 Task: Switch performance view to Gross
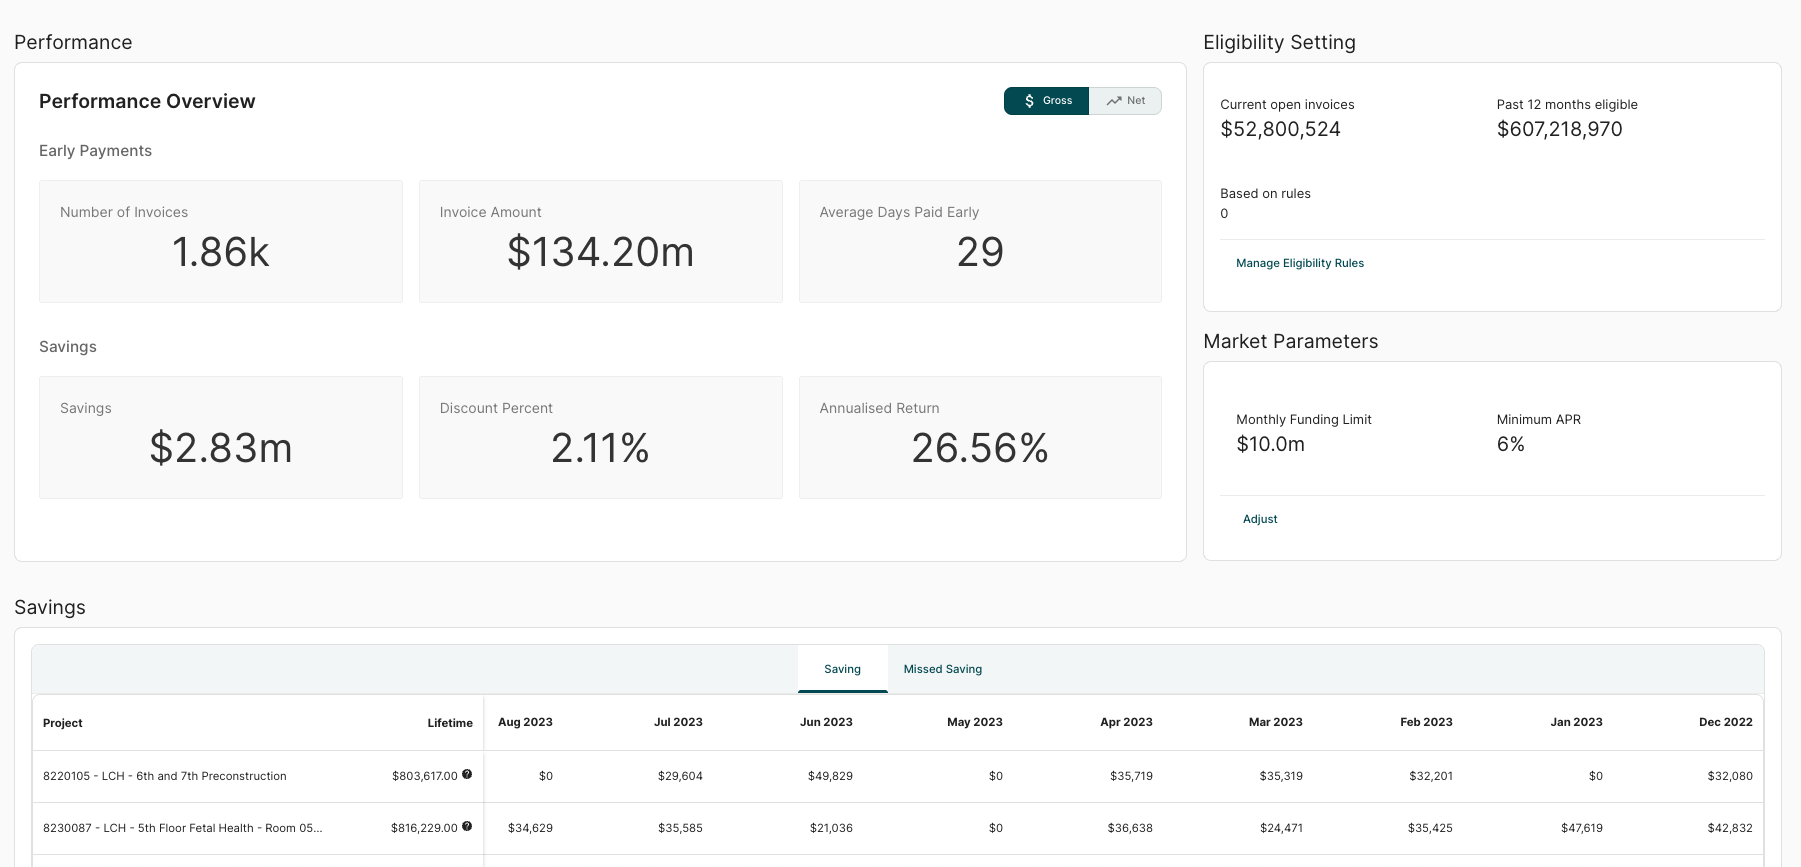pos(1046,101)
